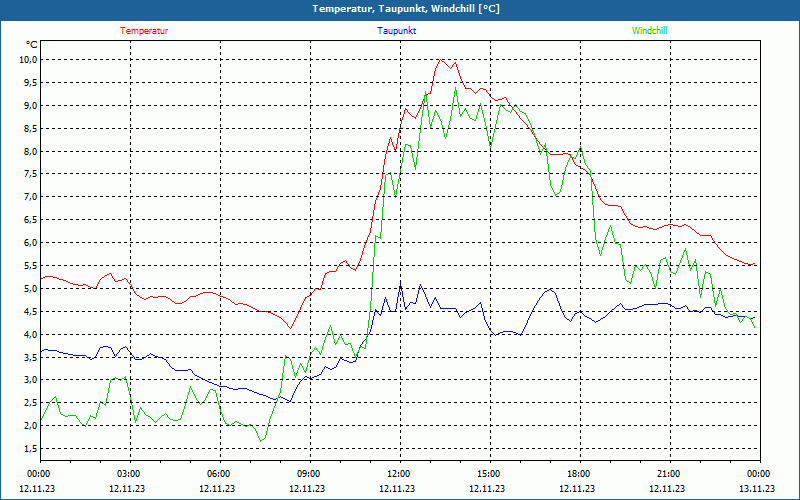This screenshot has width=800, height=500.
Task: Click the green Windchill legend label
Action: click(649, 31)
